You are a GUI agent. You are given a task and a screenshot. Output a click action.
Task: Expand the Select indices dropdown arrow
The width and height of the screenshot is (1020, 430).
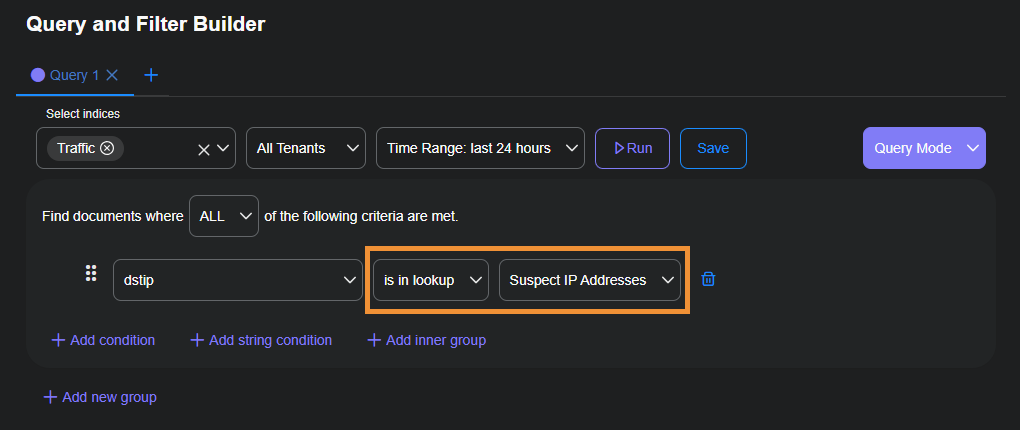click(223, 148)
